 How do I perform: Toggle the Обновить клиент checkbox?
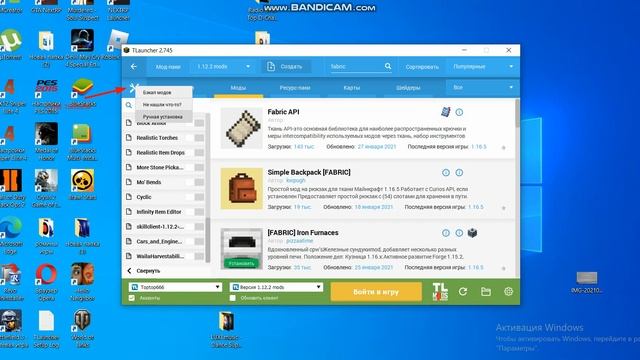(232, 298)
